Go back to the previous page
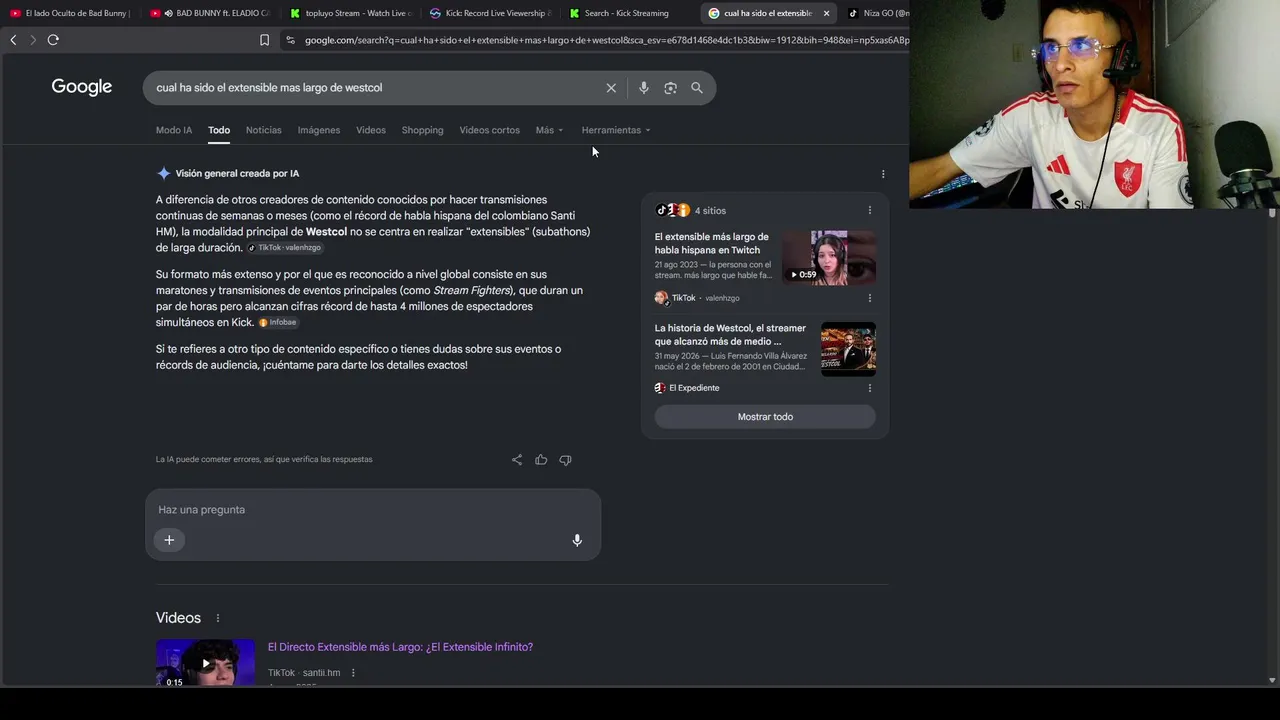Screen dimensions: 1280x720 pyautogui.click(x=13, y=40)
